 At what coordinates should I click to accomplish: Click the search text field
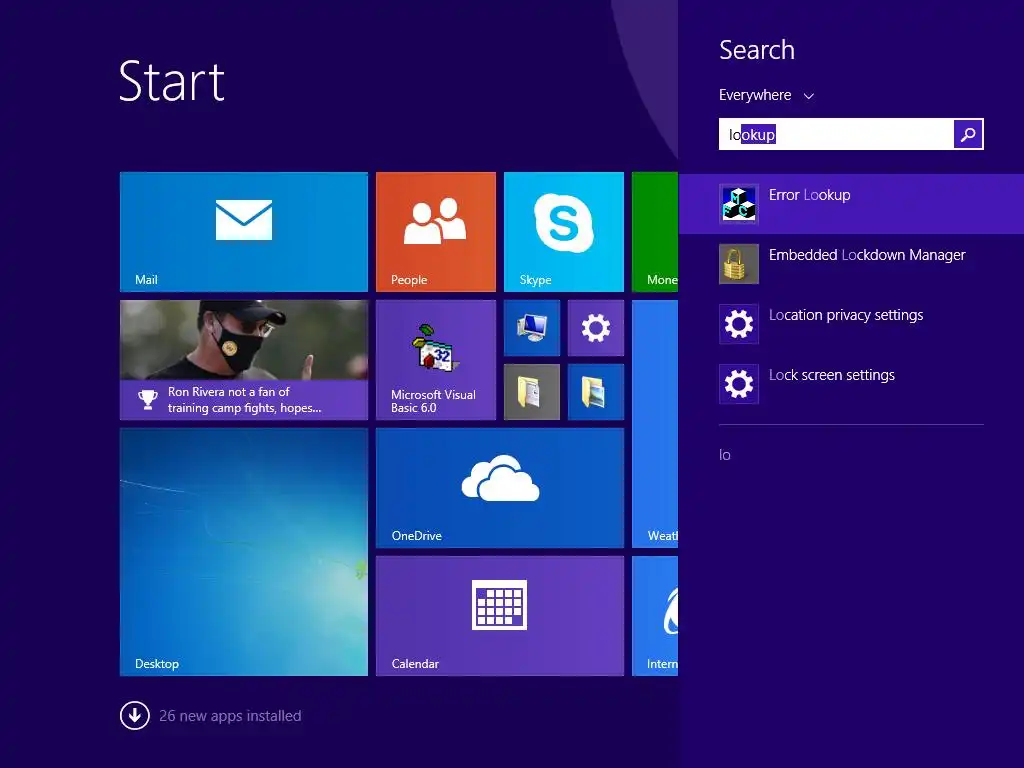point(836,135)
